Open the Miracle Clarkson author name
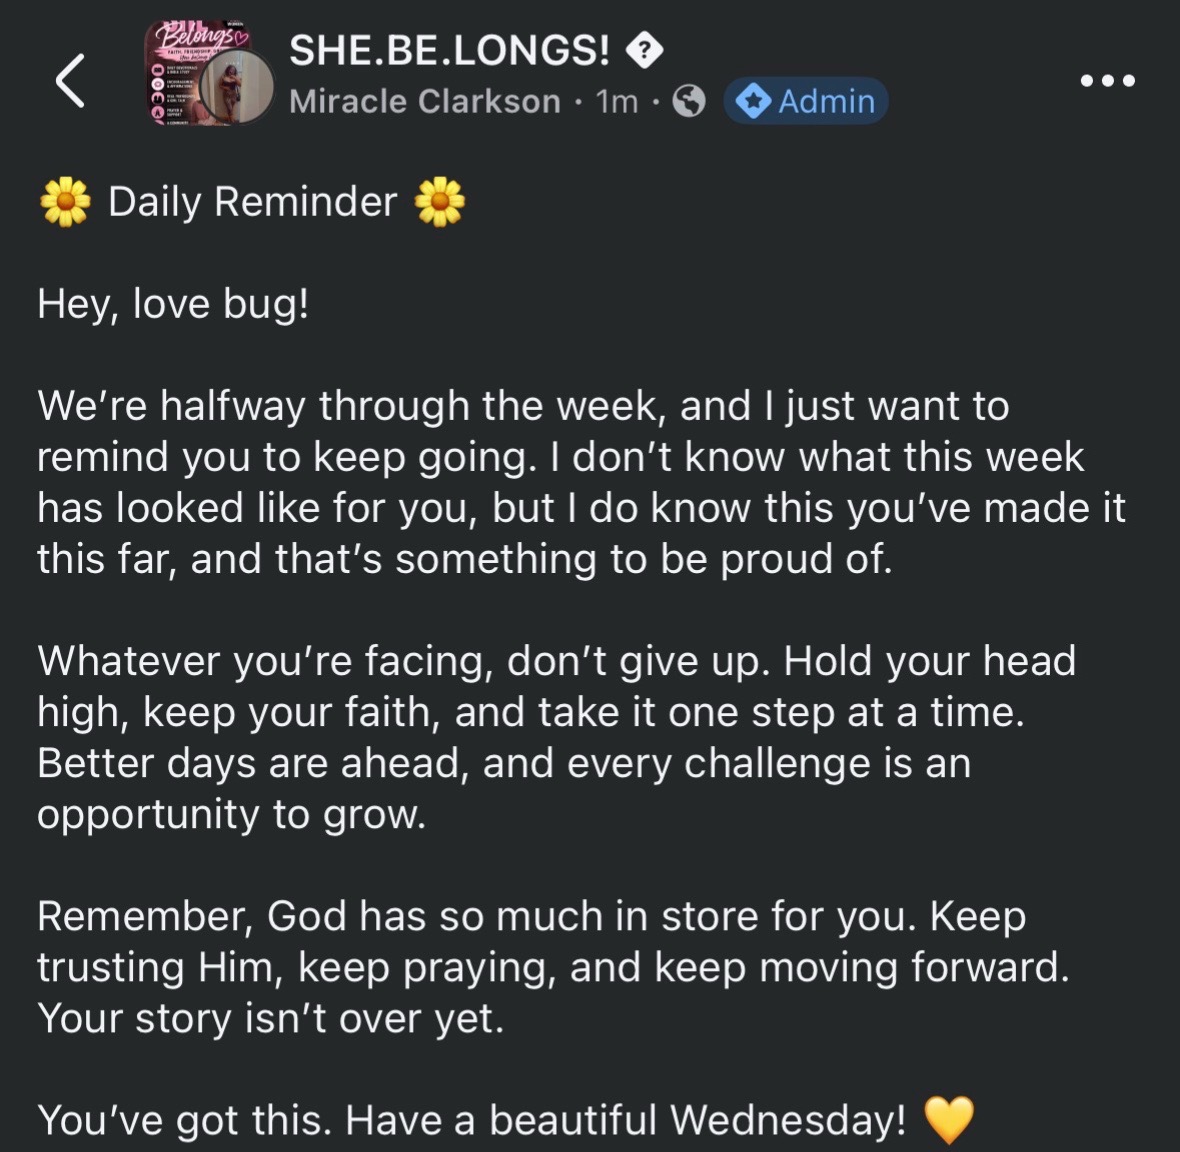Viewport: 1180px width, 1152px height. point(425,102)
